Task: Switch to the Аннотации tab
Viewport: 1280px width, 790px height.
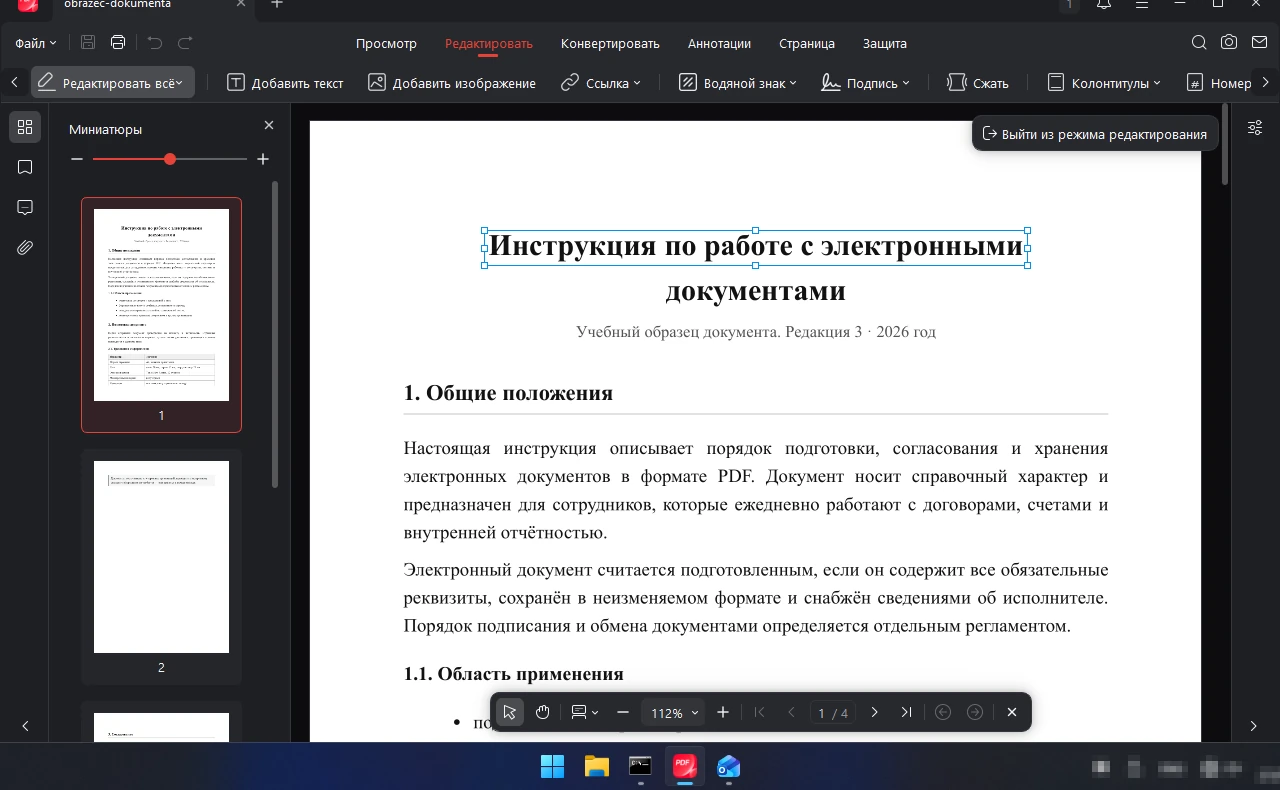Action: [x=719, y=43]
